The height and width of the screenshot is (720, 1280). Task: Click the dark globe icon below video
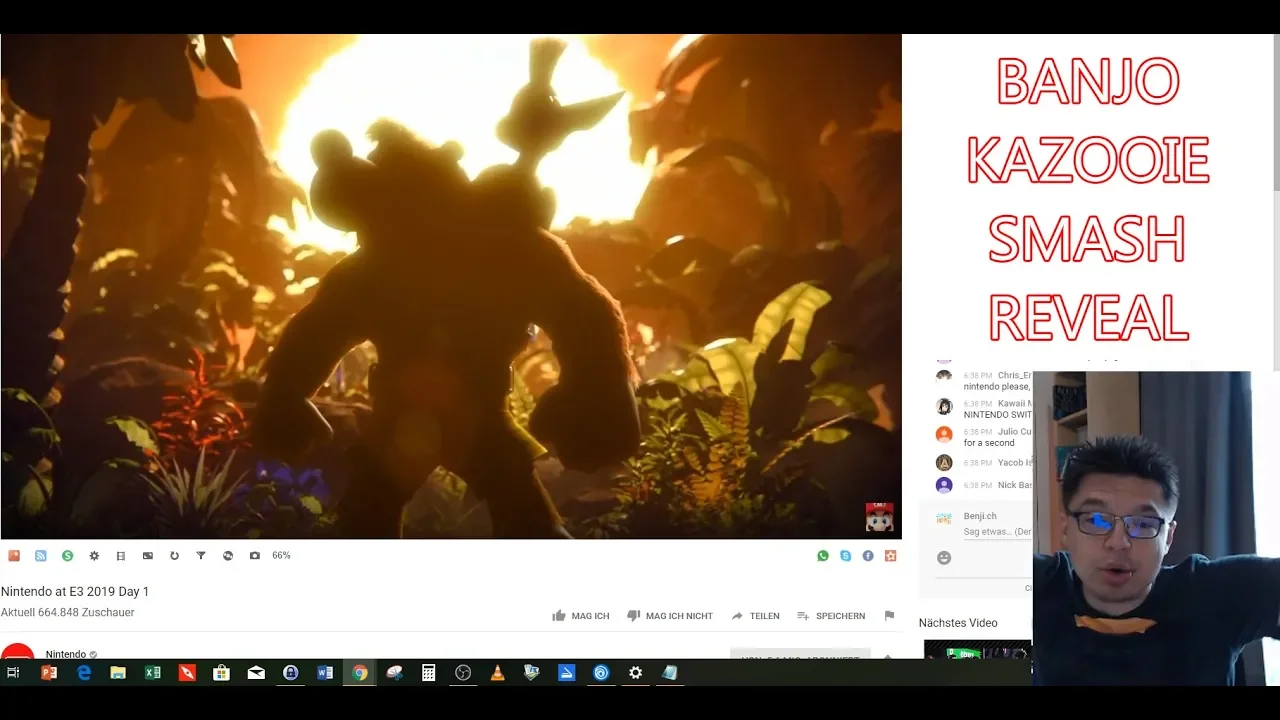click(x=228, y=555)
